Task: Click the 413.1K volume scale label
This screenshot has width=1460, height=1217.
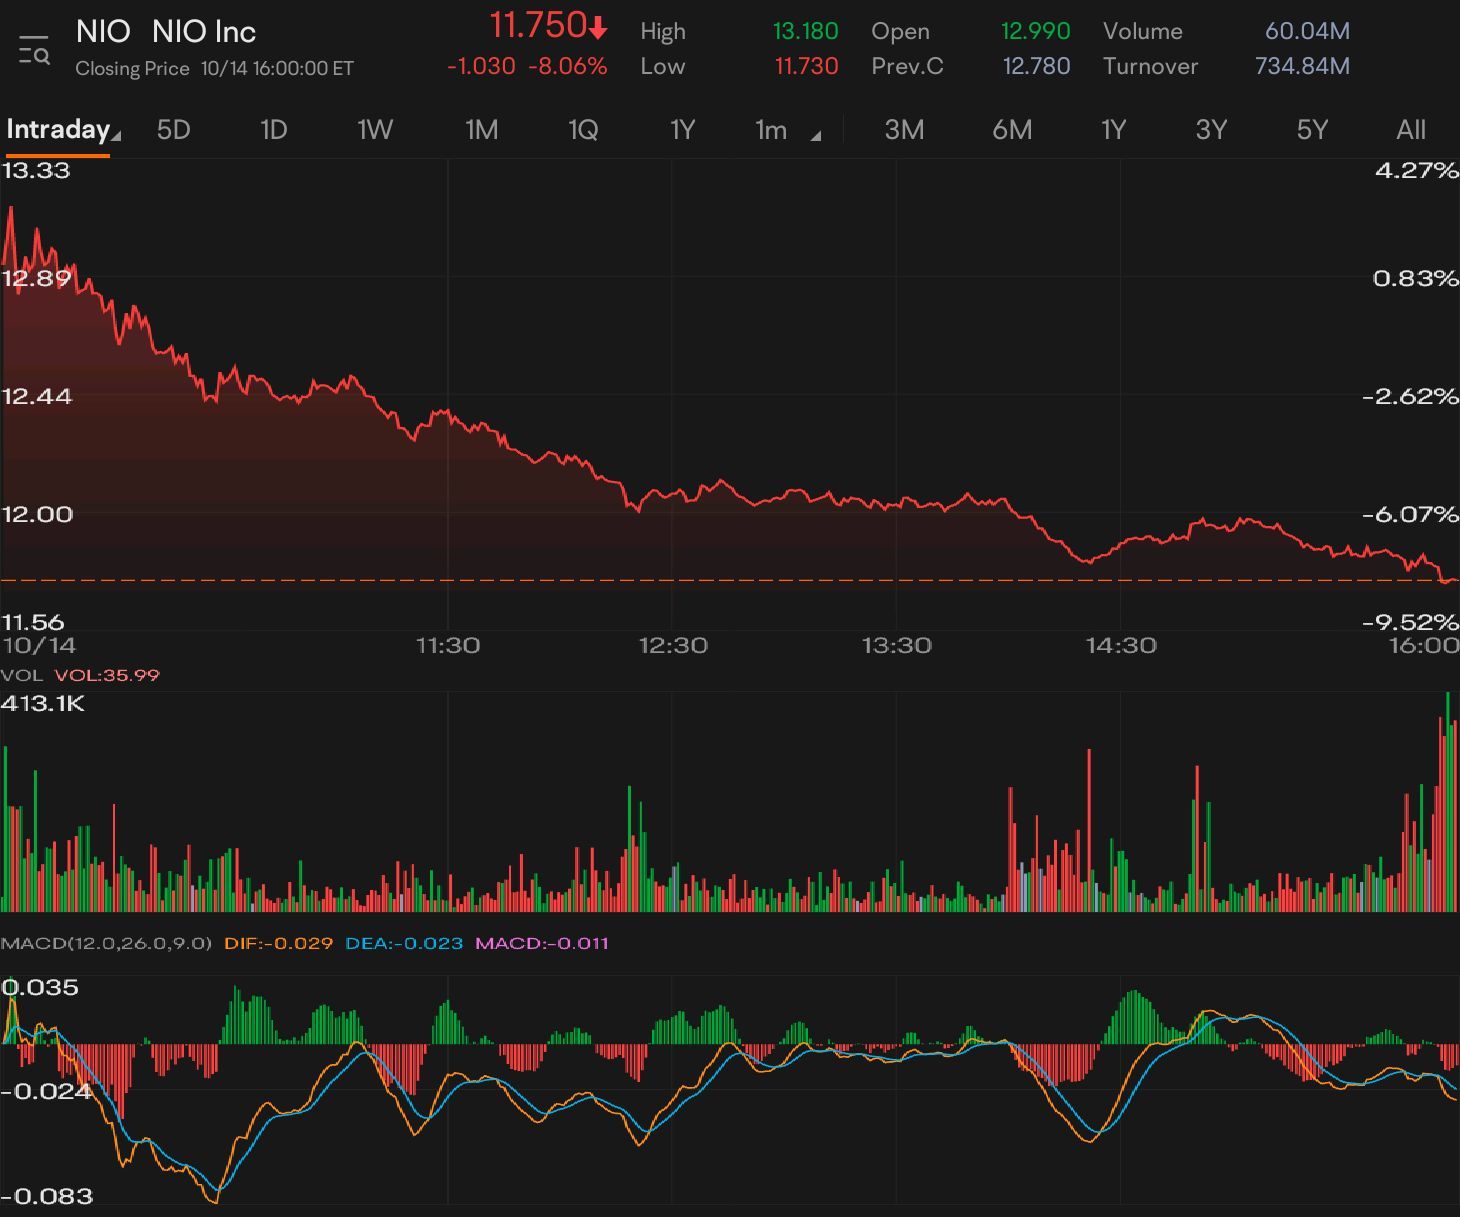Action: coord(43,704)
